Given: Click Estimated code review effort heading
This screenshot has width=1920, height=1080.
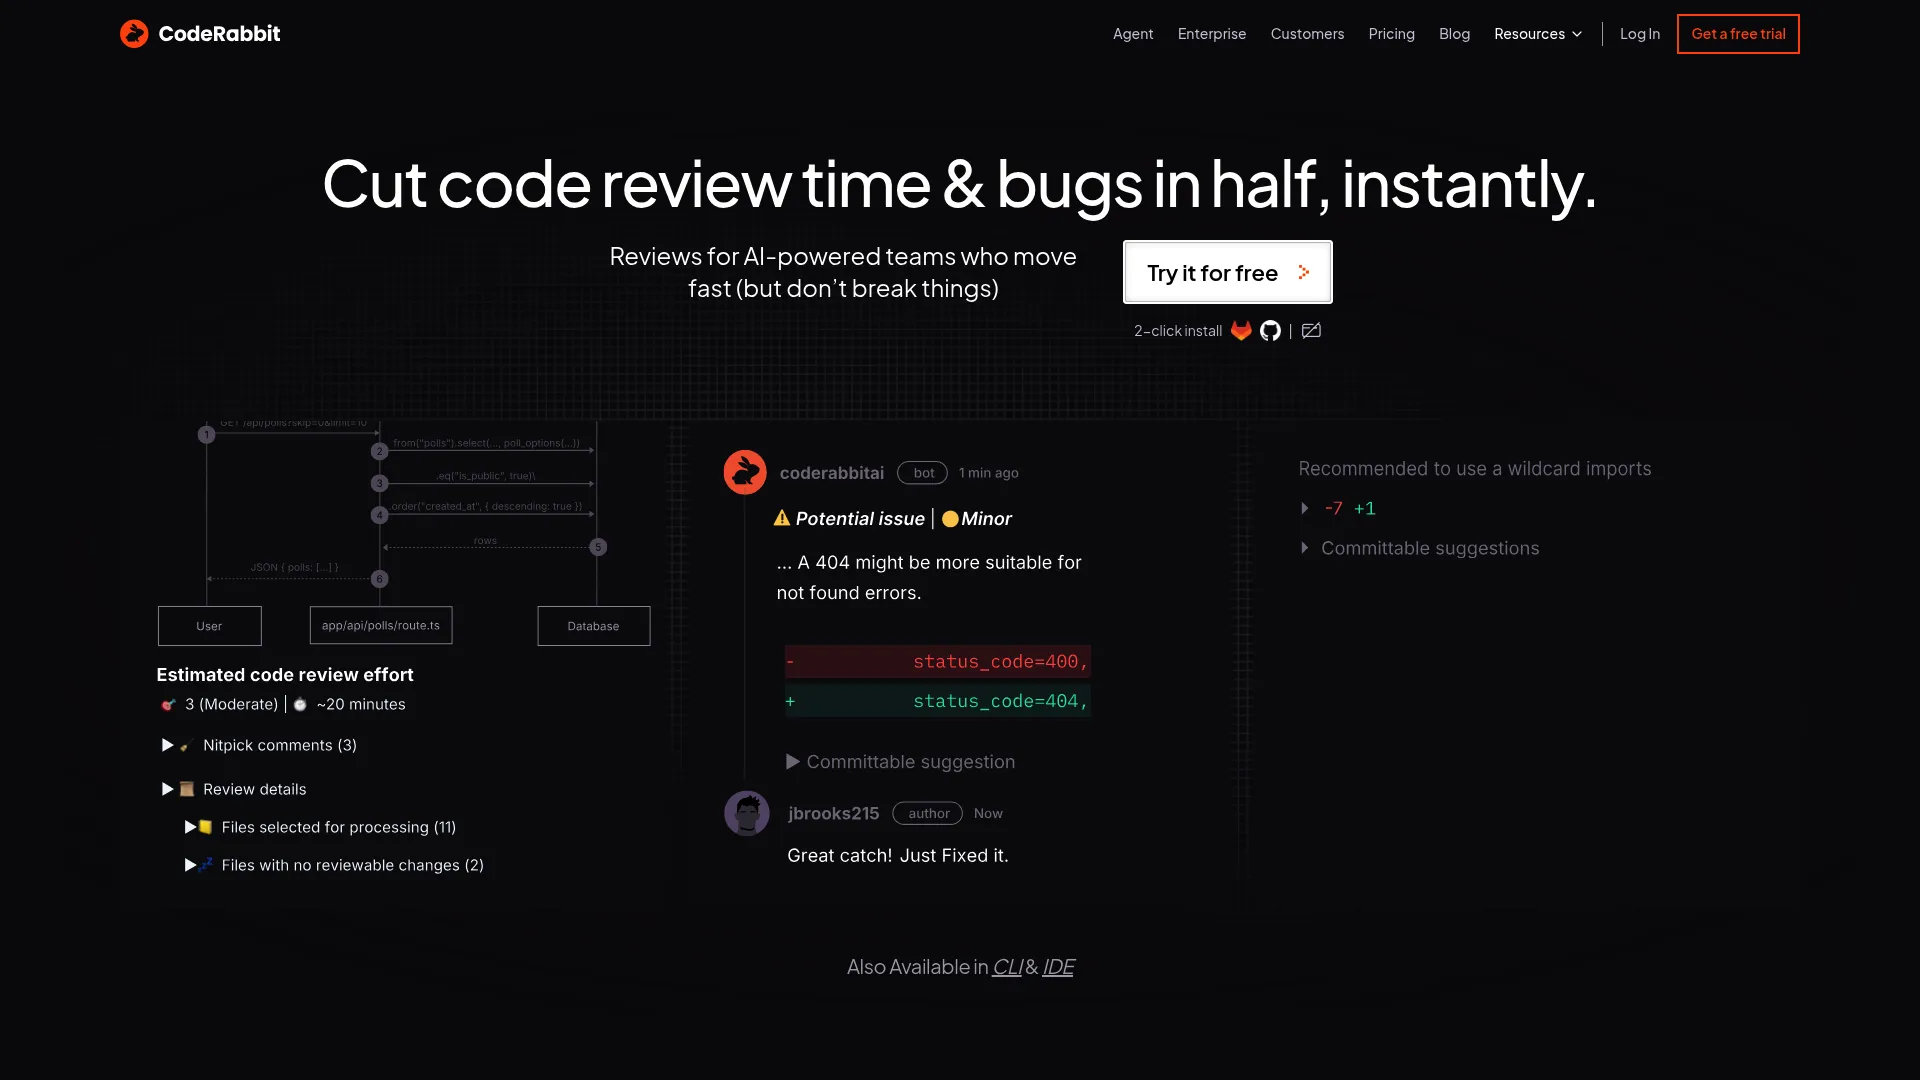Looking at the screenshot, I should click(285, 675).
